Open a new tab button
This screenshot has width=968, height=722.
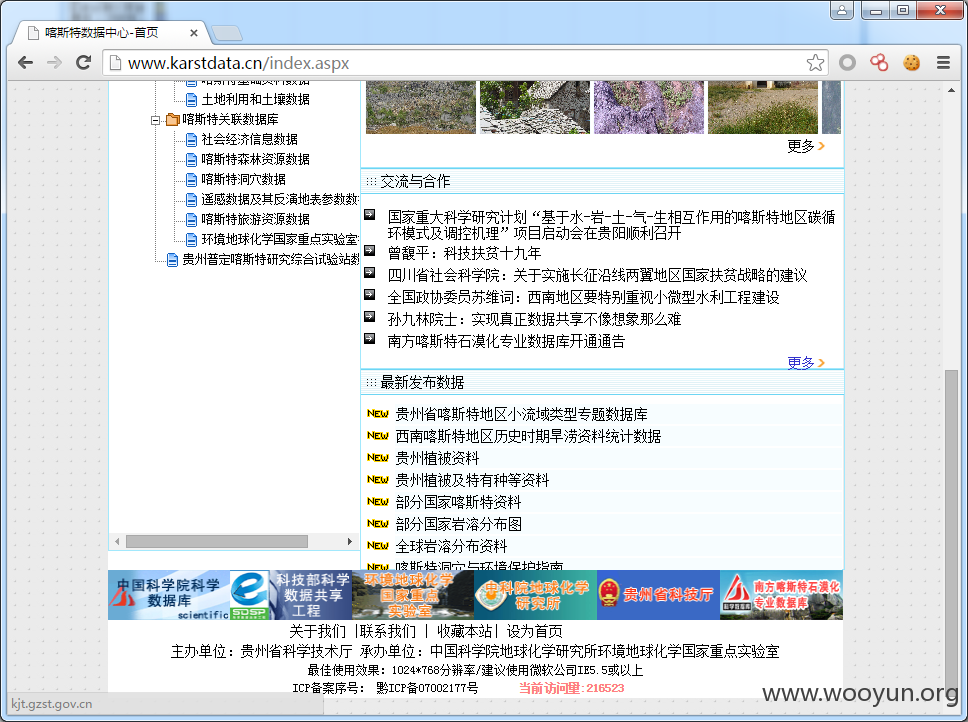coord(227,33)
